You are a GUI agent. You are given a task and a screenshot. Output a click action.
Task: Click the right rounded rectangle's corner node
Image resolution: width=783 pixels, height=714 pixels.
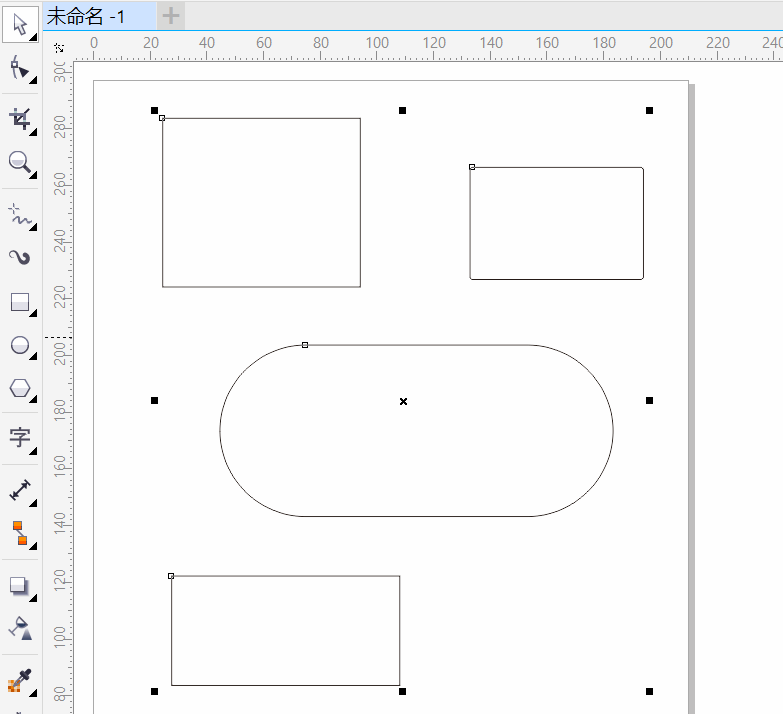click(472, 167)
